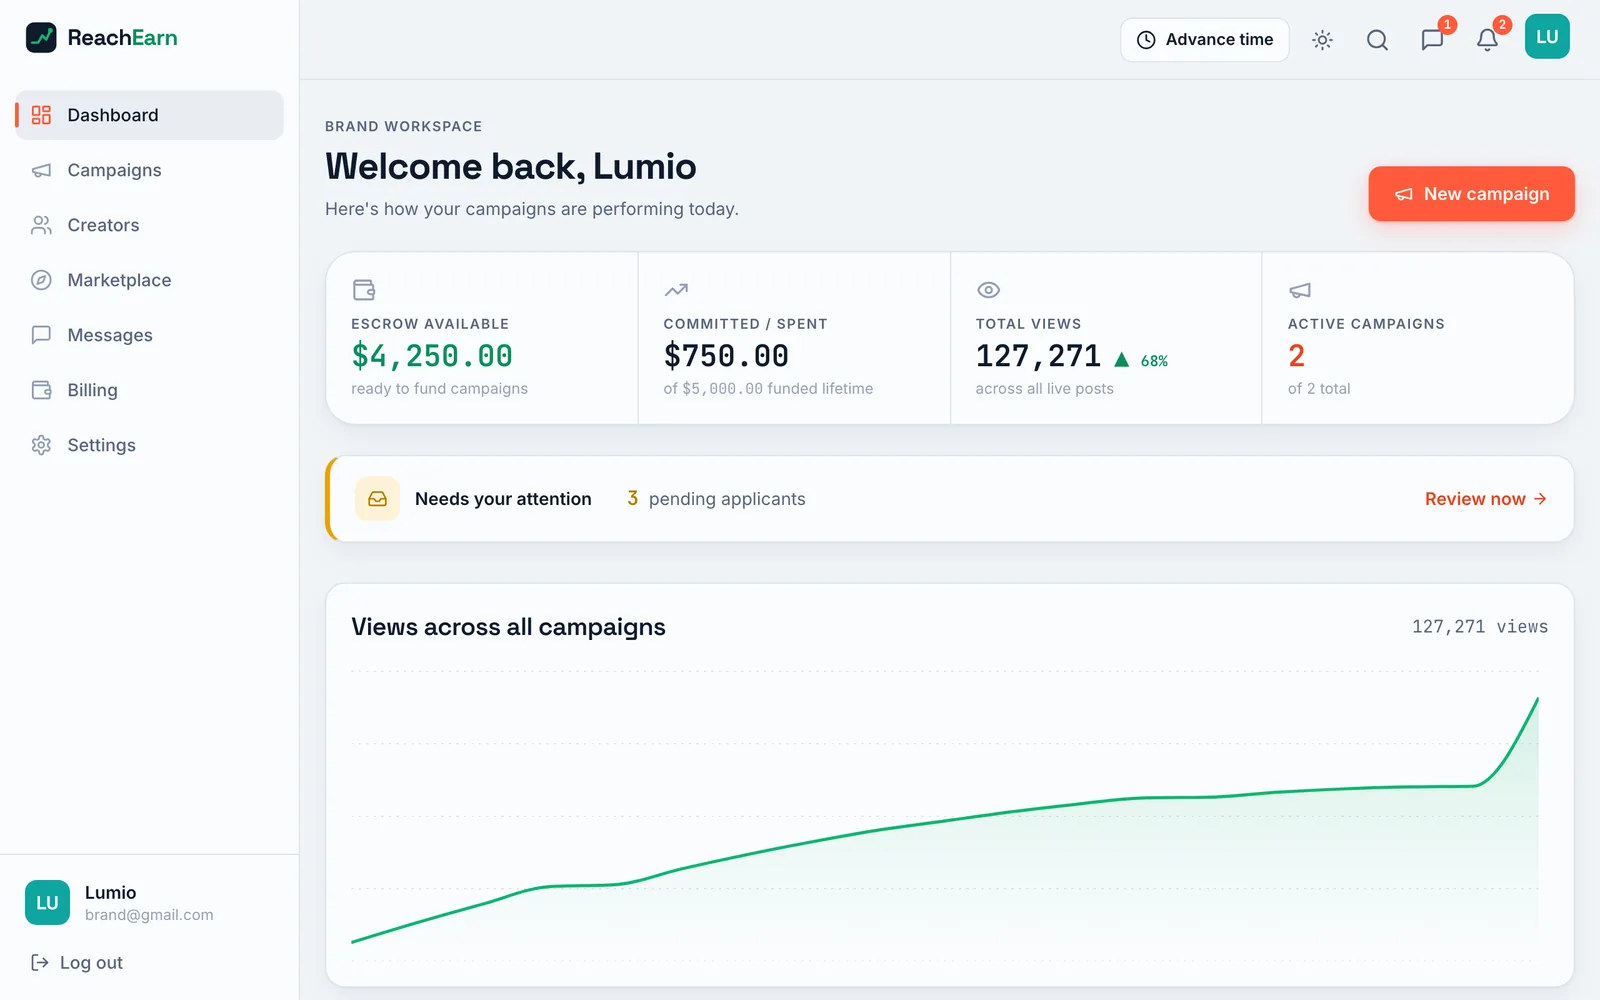
Task: Click the trending arrow icon above Committed / Spent
Action: 676,290
